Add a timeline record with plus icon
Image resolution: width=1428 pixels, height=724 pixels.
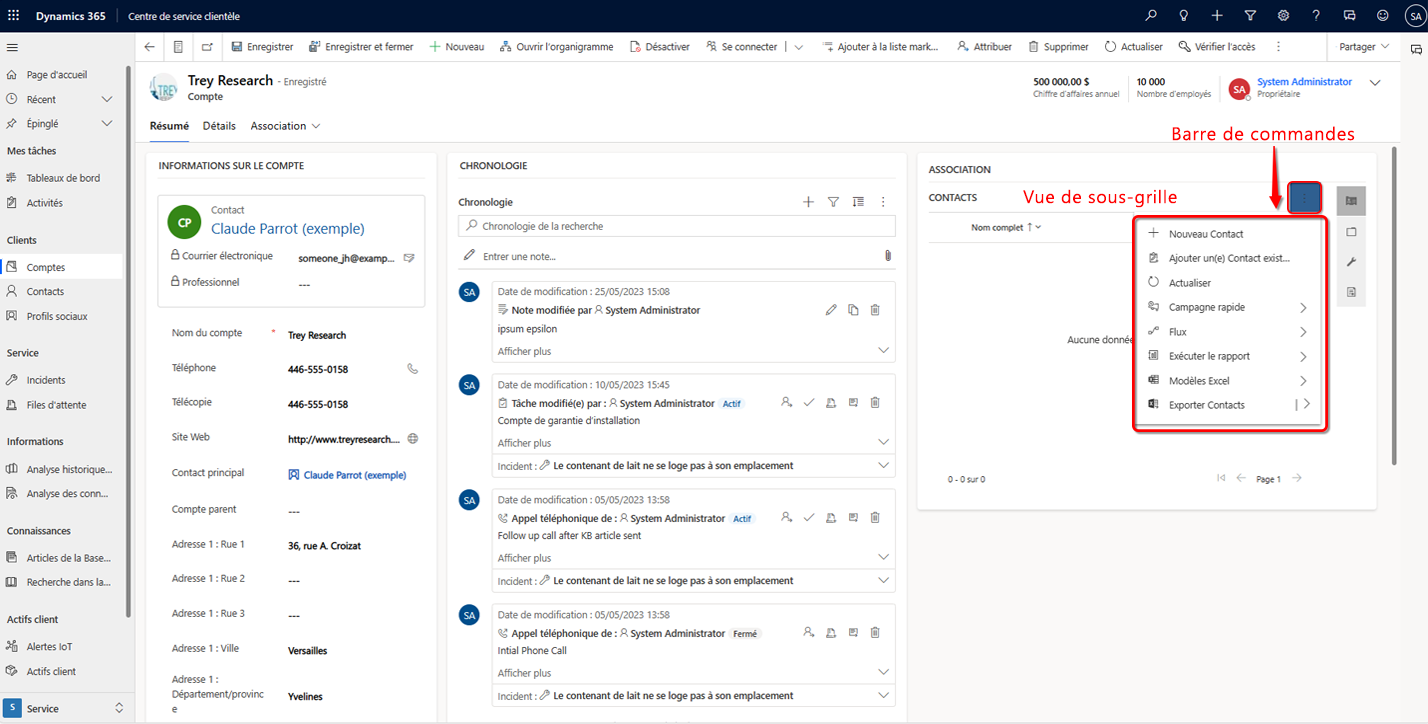(808, 202)
